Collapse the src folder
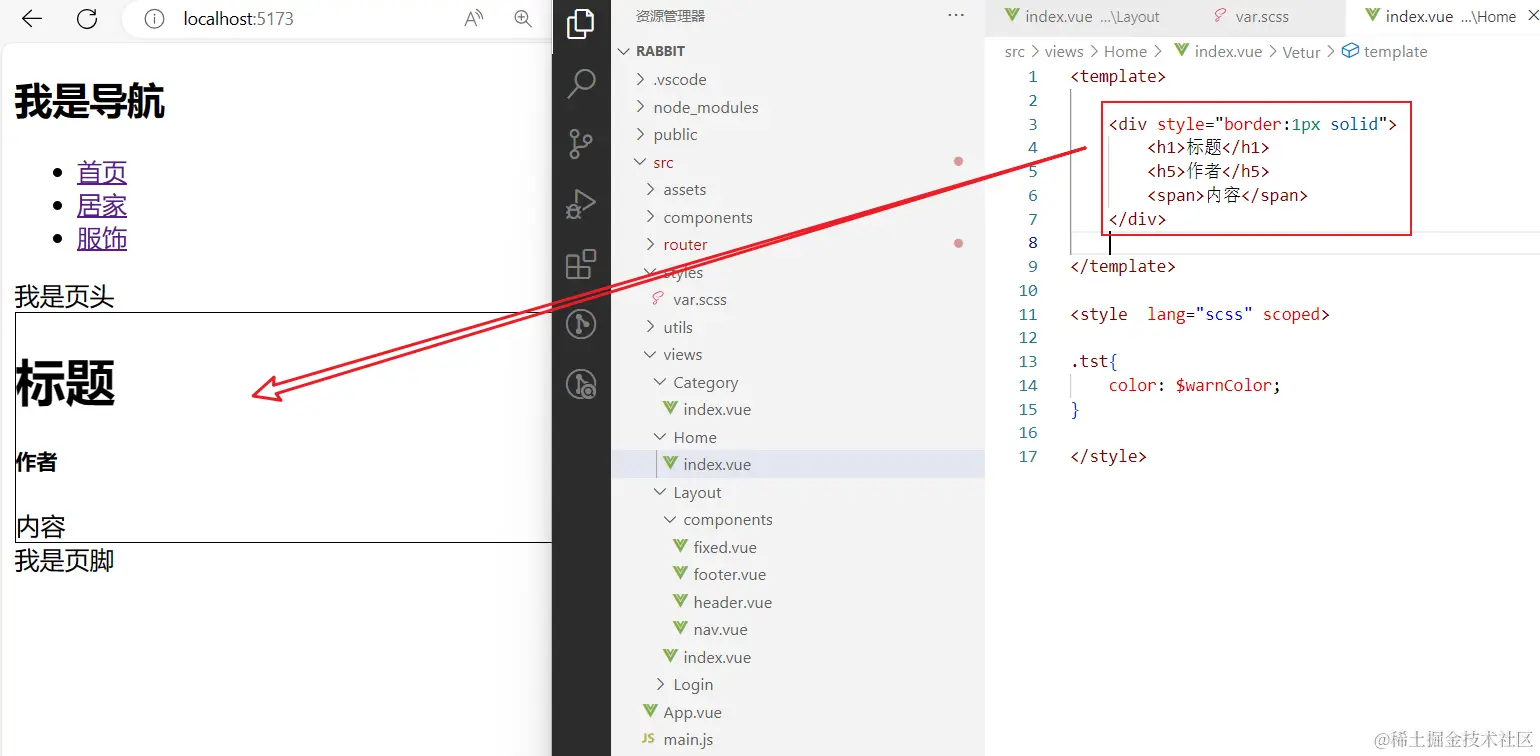This screenshot has width=1540, height=756. point(642,162)
